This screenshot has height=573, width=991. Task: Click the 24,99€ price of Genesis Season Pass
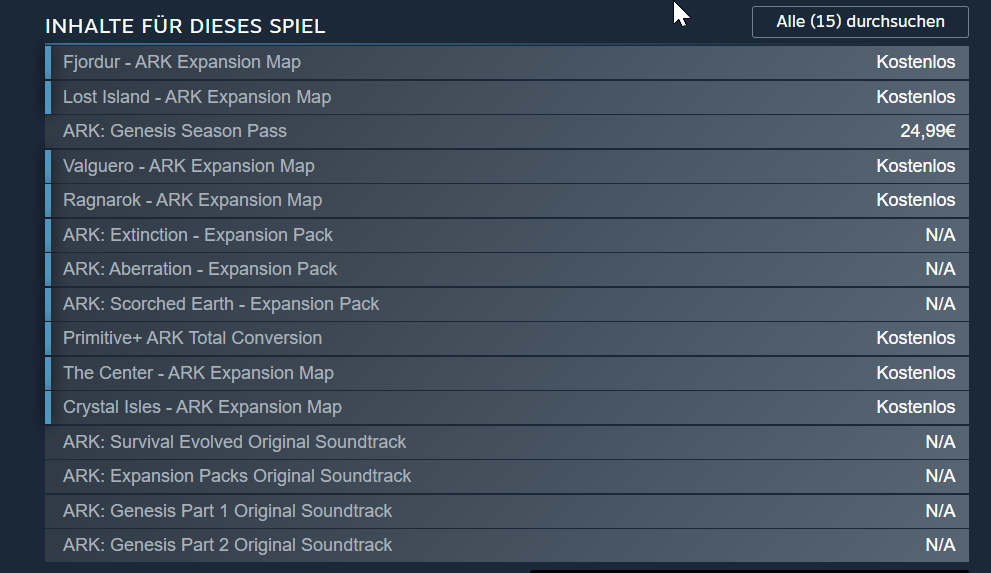928,131
